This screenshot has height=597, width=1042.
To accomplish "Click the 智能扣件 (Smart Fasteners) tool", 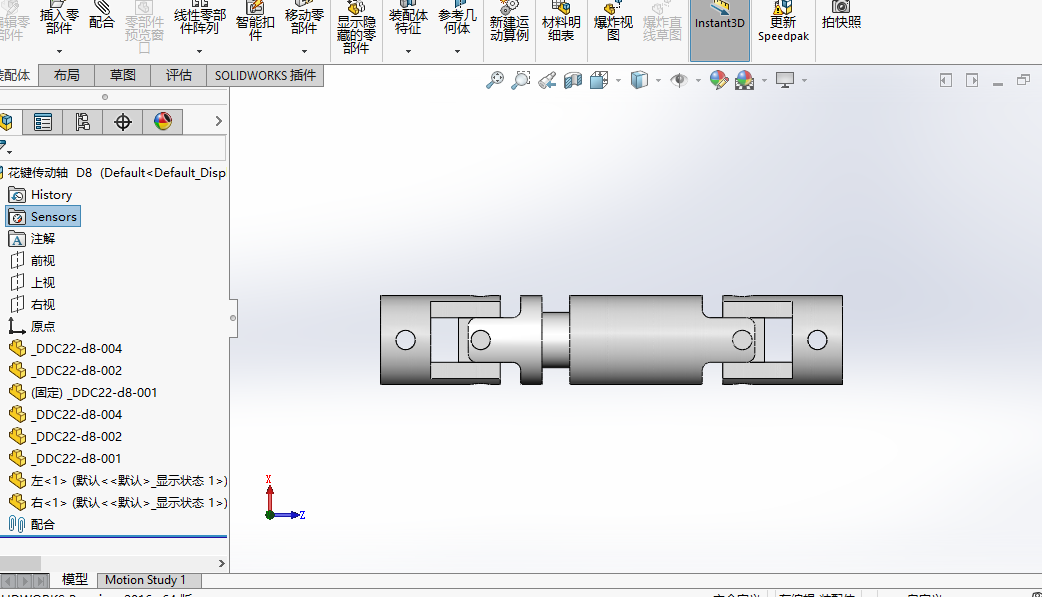I will [255, 21].
